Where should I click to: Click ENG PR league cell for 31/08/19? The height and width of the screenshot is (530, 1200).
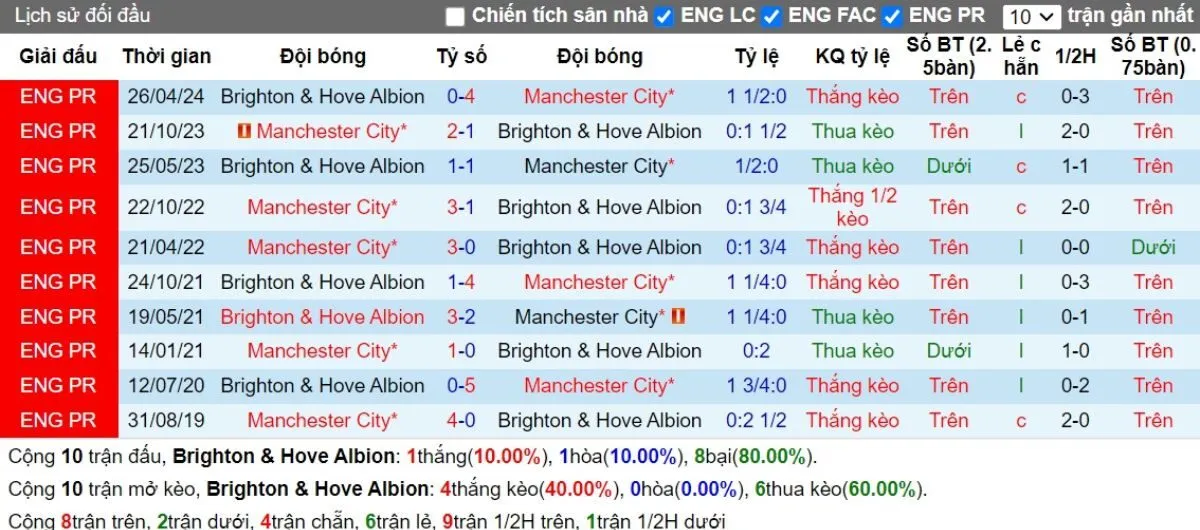click(x=58, y=420)
